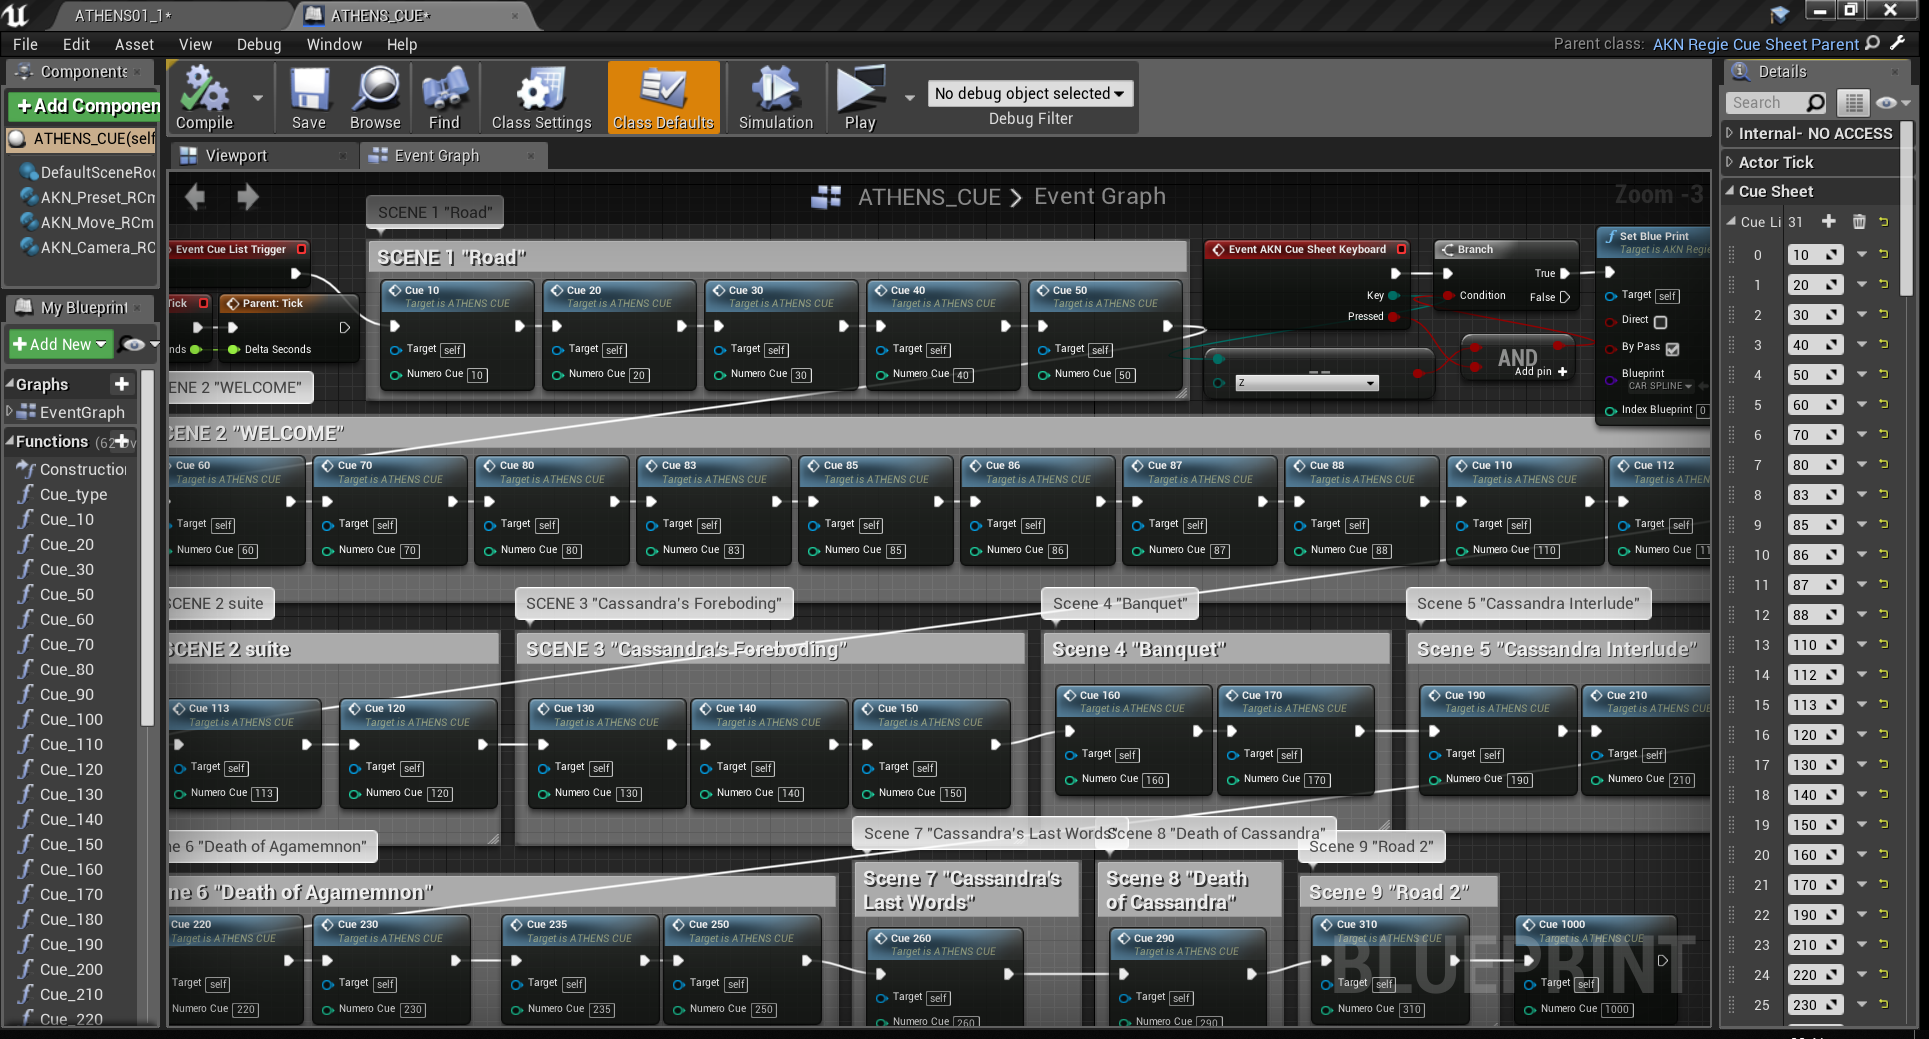Click the ATHENS_CUE breadcrumb link
Viewport: 1929px width, 1039px height.
[929, 197]
